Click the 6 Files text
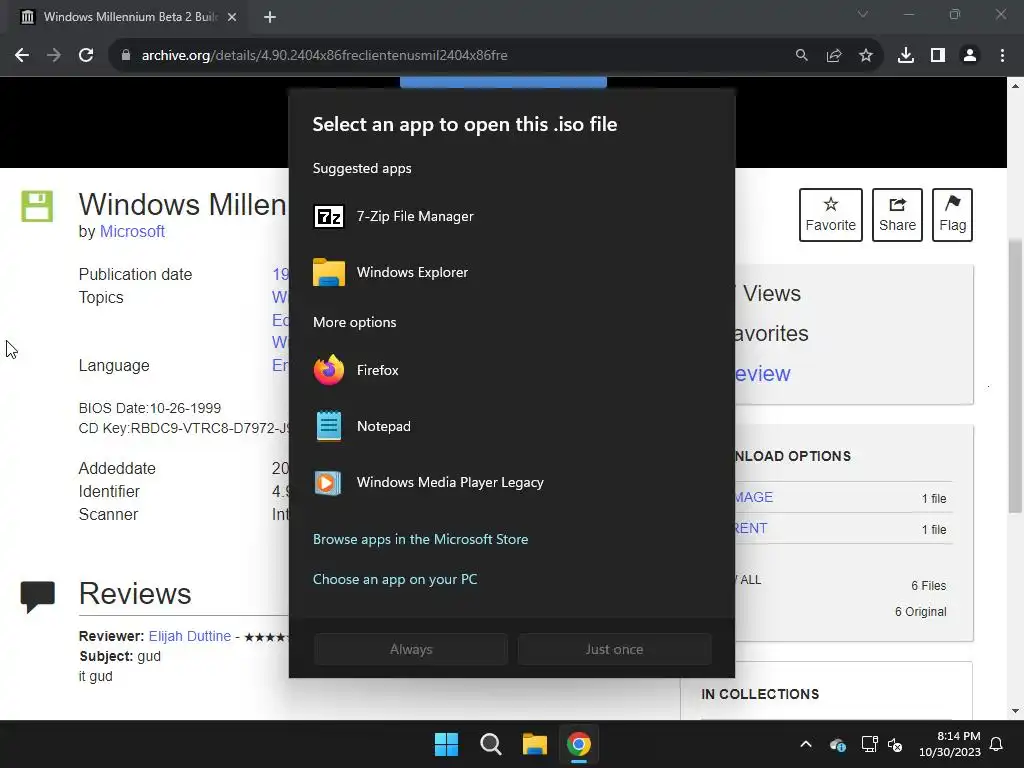This screenshot has width=1024, height=768. tap(929, 586)
